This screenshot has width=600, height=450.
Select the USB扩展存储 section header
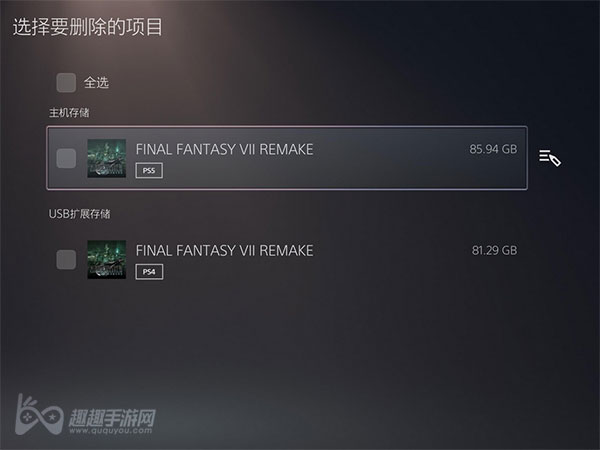point(79,214)
